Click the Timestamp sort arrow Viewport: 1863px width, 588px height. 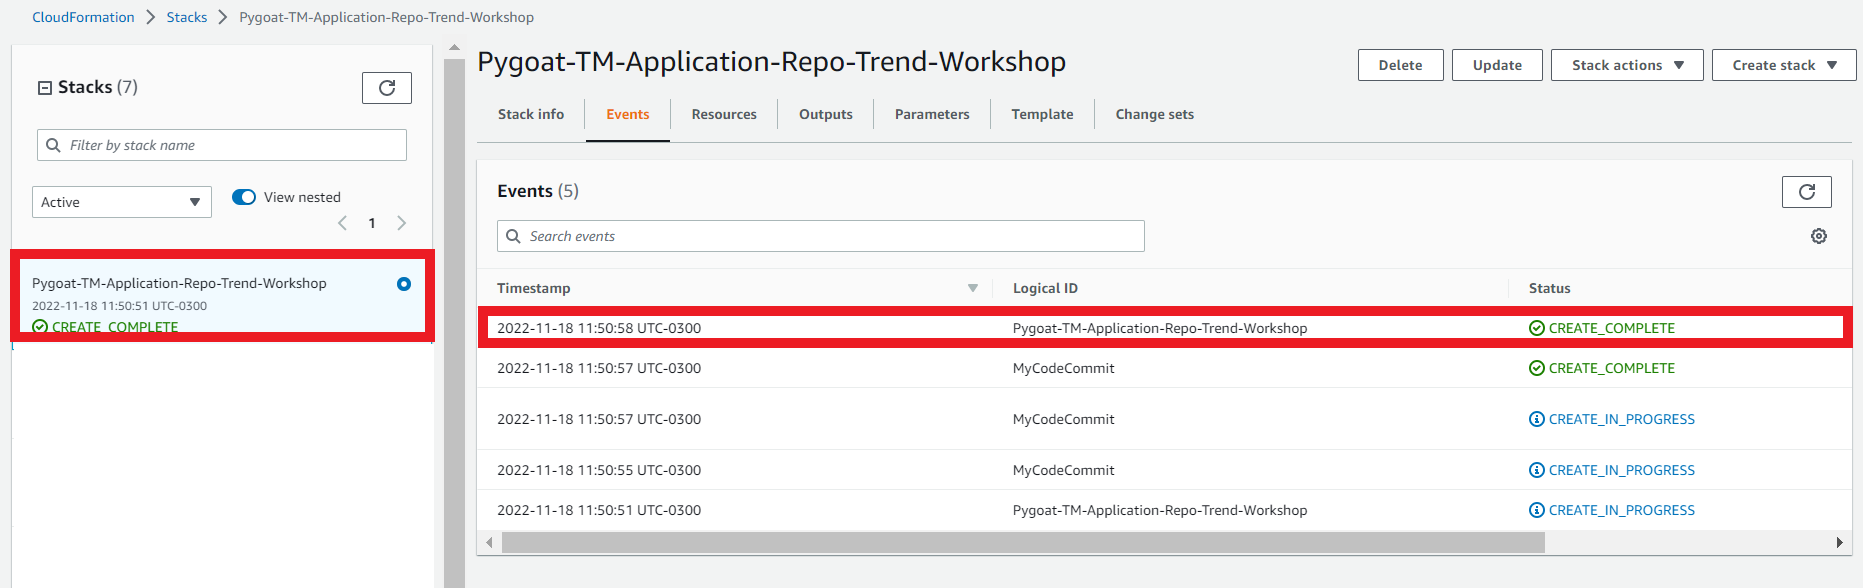[973, 288]
